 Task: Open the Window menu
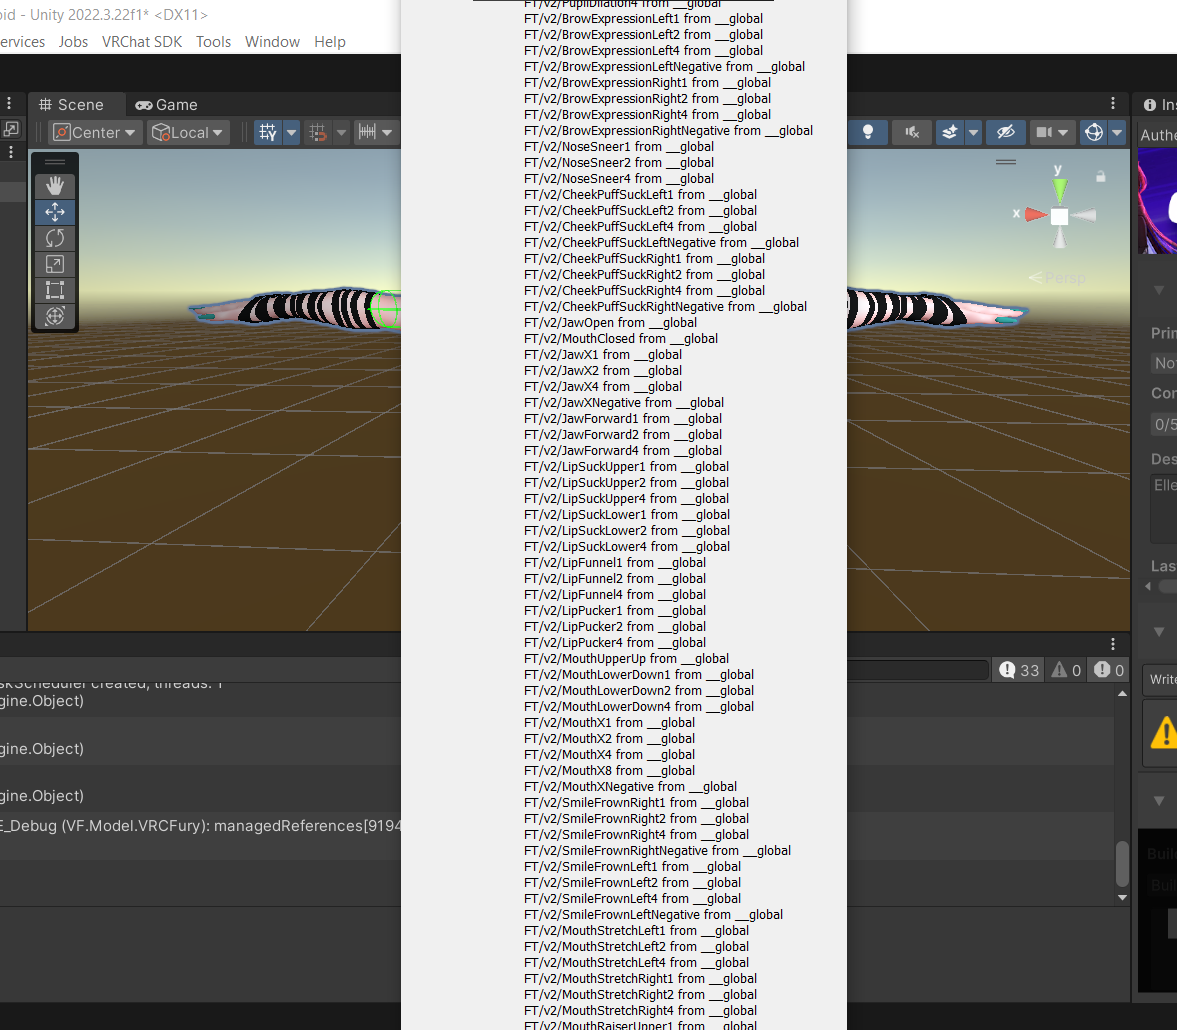(272, 42)
